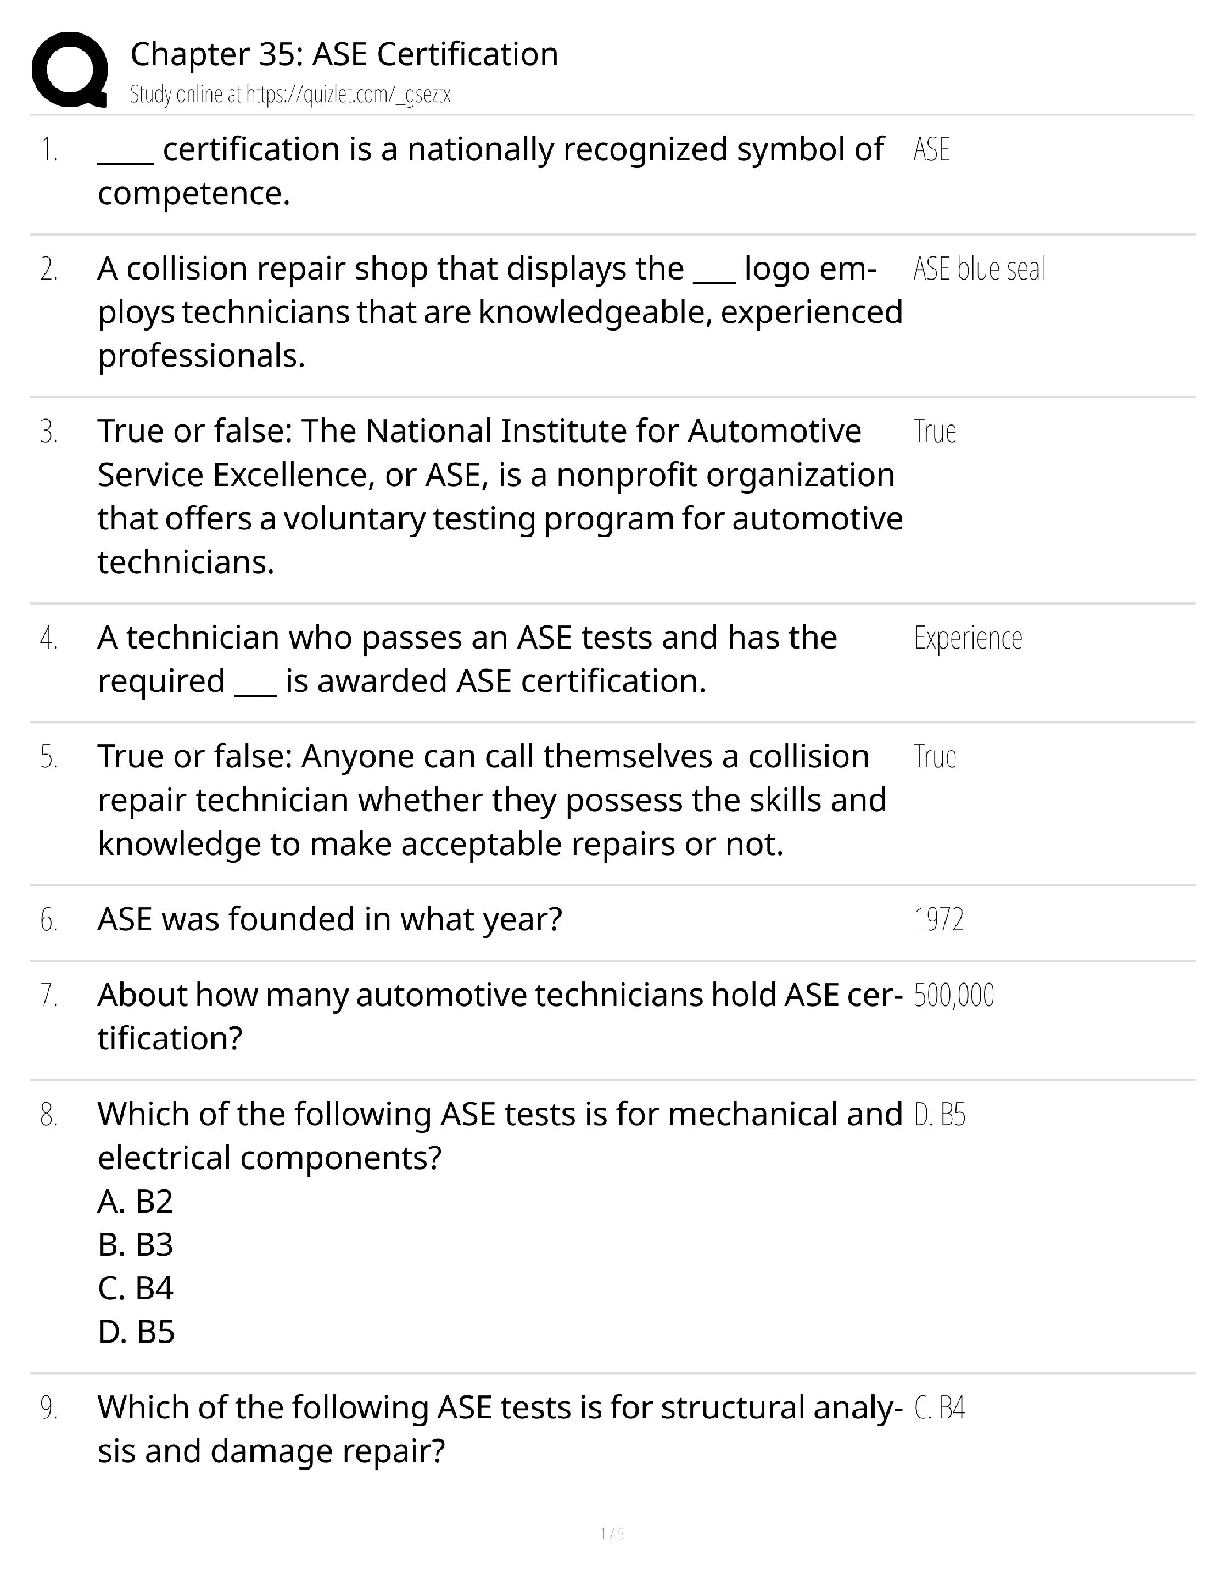Click the page number at the bottom
1224x1584 pixels.
click(611, 1533)
